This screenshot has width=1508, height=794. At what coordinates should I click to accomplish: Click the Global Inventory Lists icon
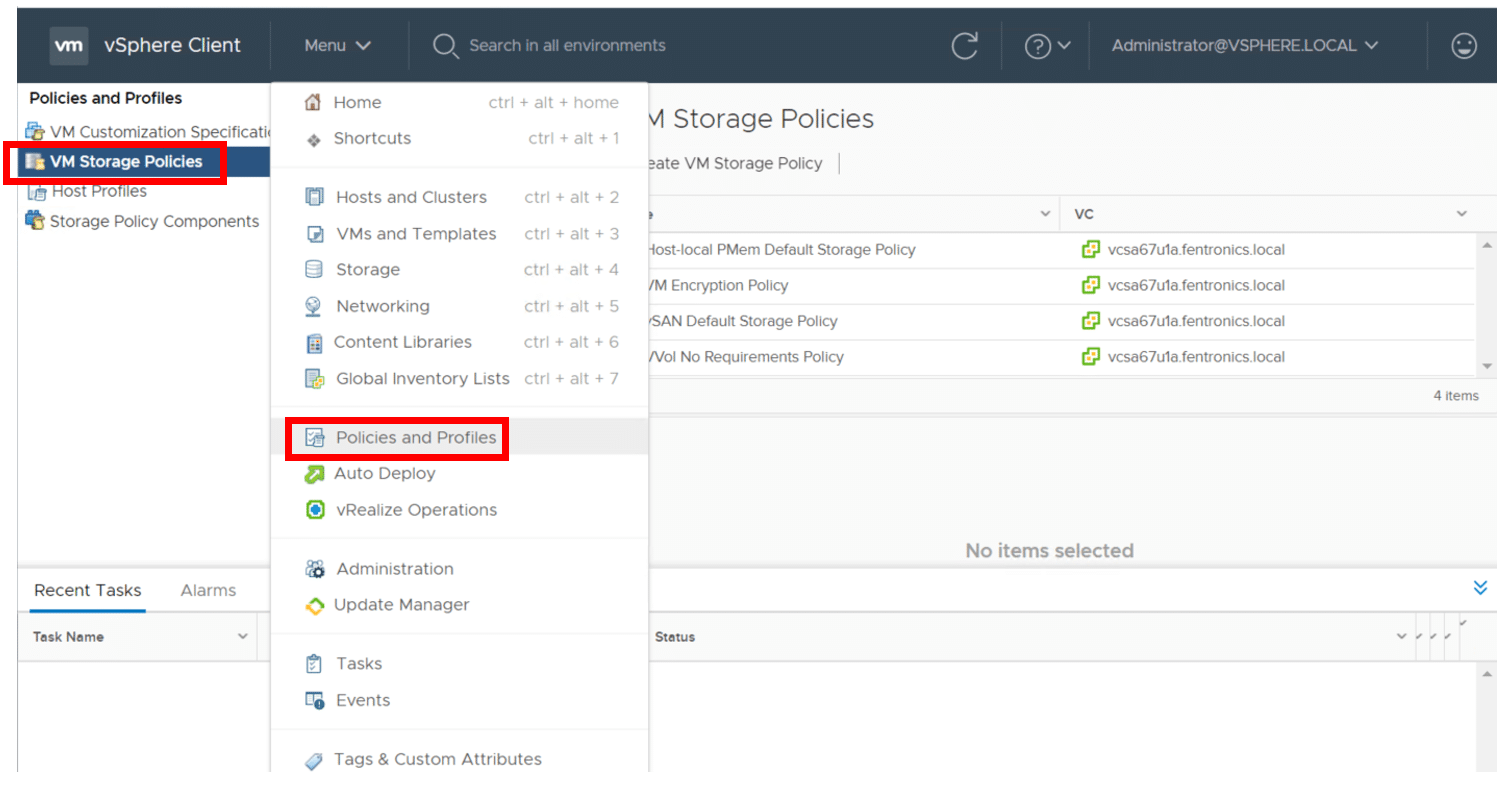pyautogui.click(x=314, y=379)
